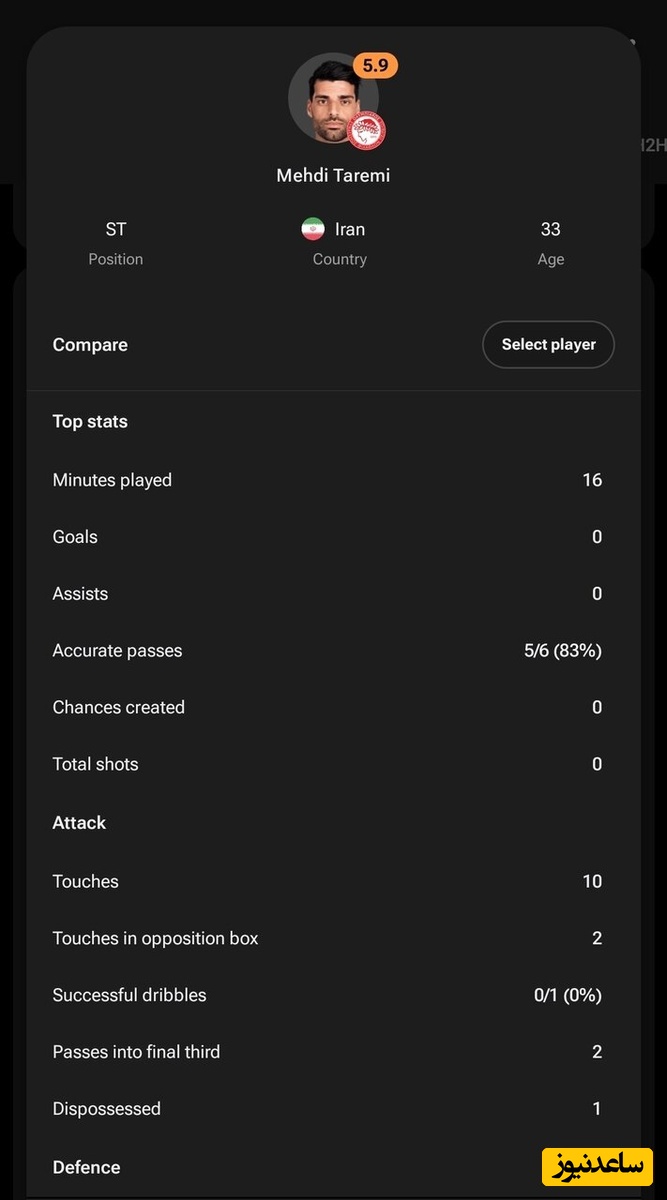The width and height of the screenshot is (667, 1200).
Task: Click the red club crest badge
Action: [366, 131]
